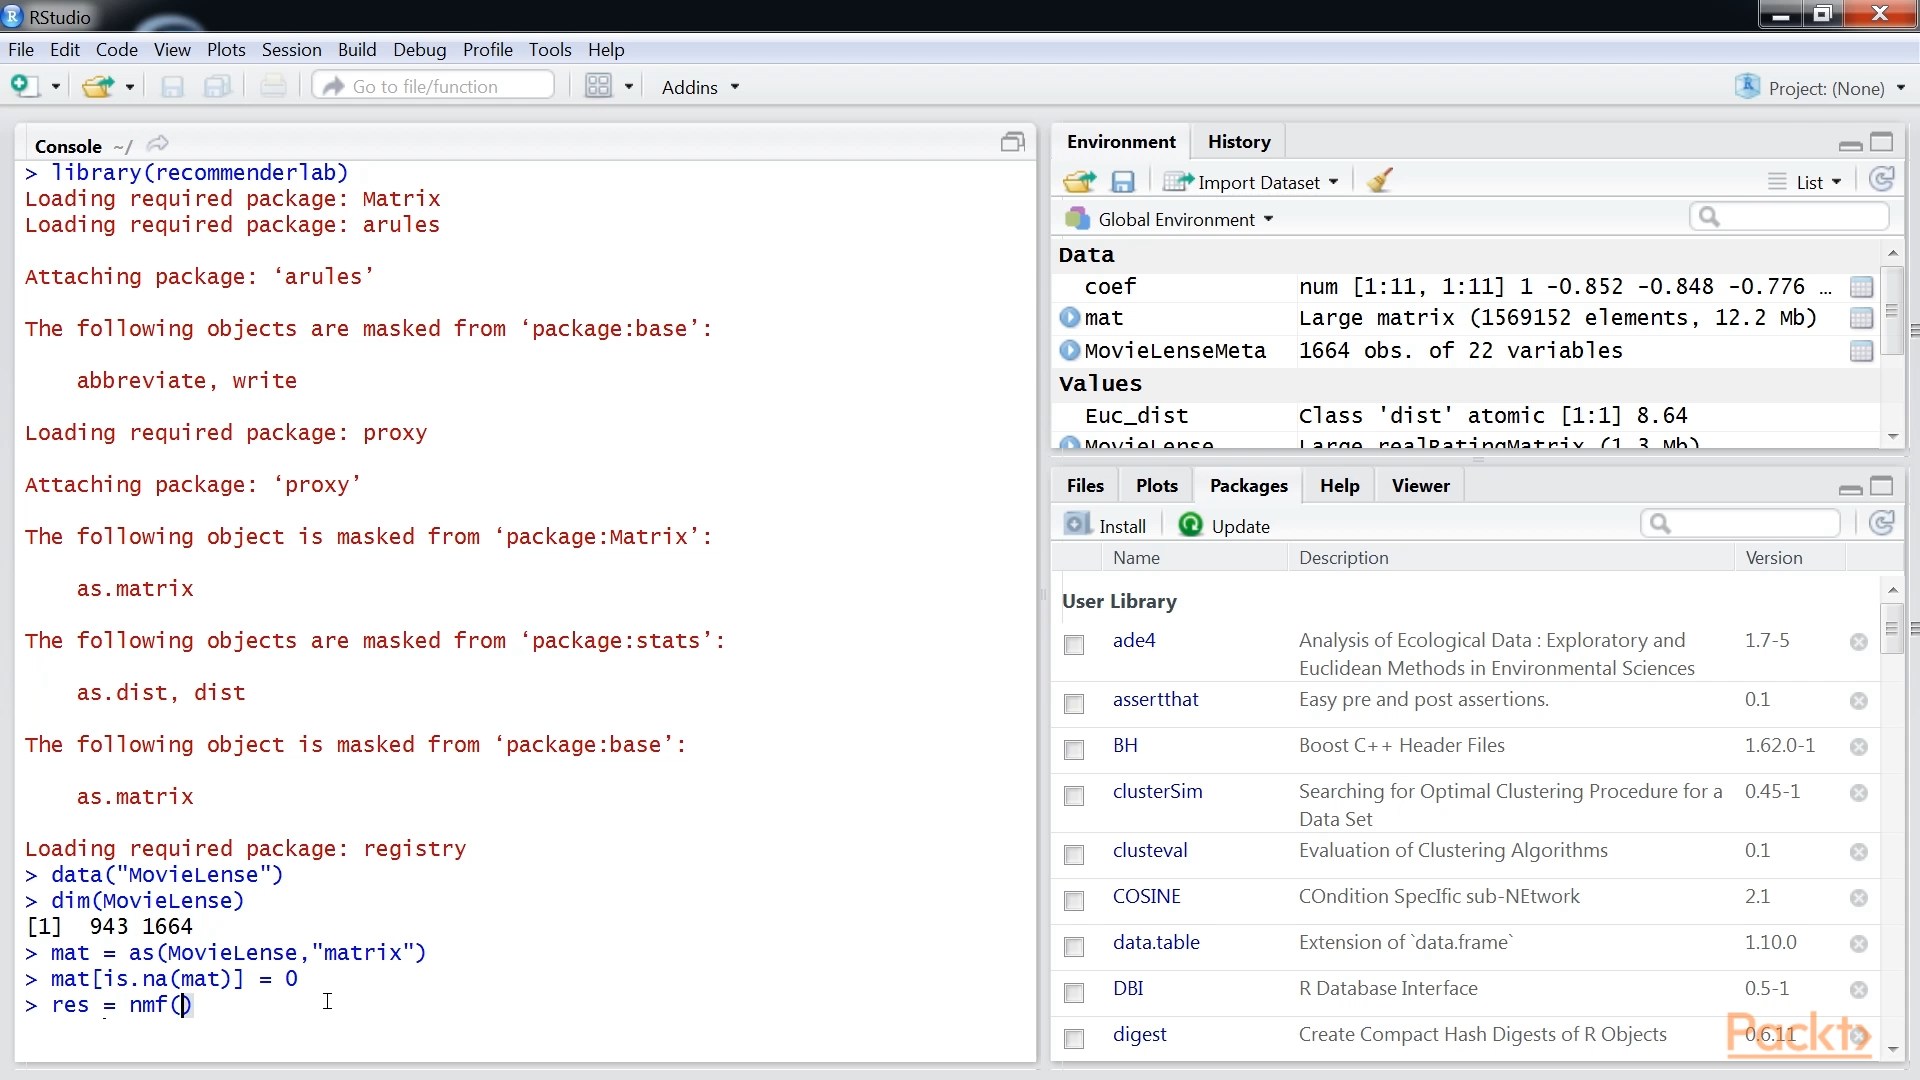Screen dimensions: 1920x1080
Task: Open the clusterSim package link
Action: [x=1158, y=791]
